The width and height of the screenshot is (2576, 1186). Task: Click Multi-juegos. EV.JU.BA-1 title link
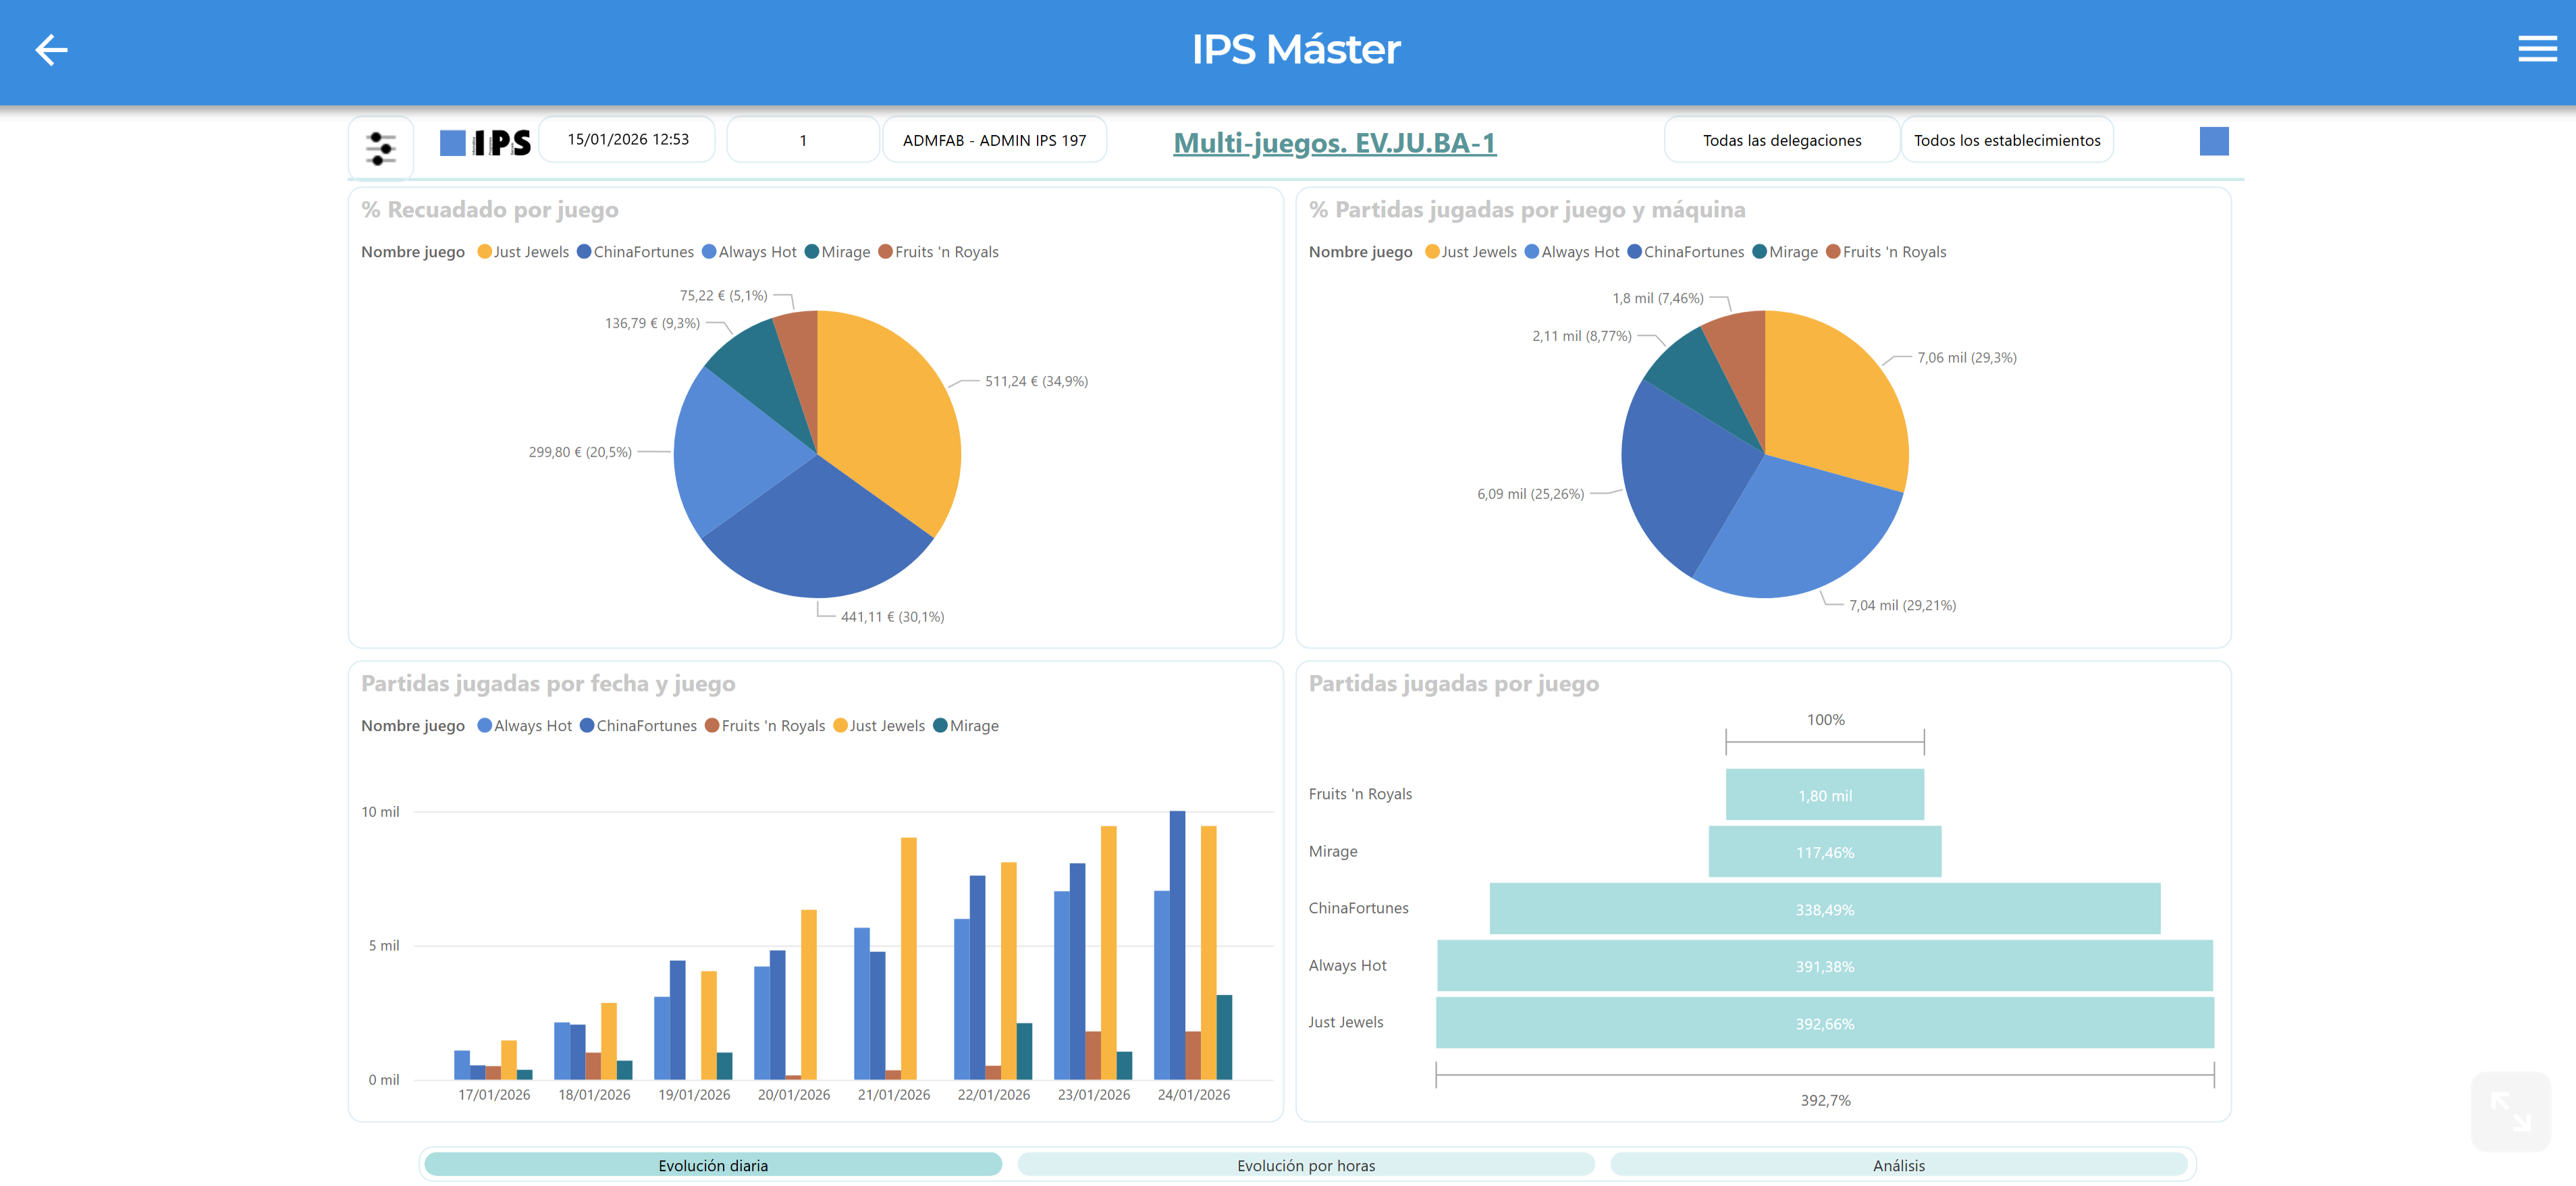(1334, 143)
